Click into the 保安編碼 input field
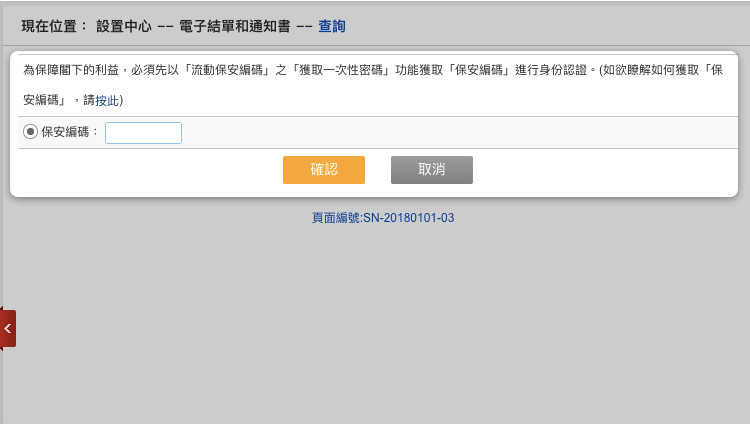Screen dimensions: 750x425 143,133
